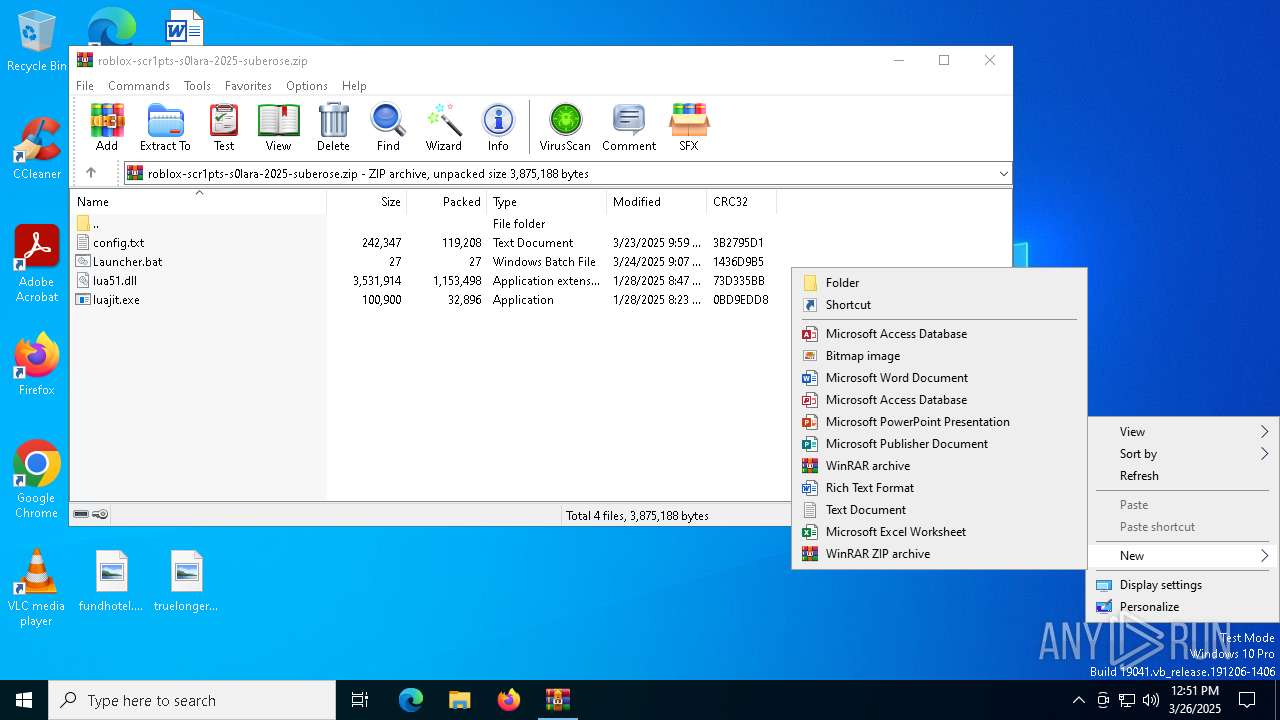Run the VirusScan icon
Image resolution: width=1280 pixels, height=720 pixels.
[x=565, y=127]
